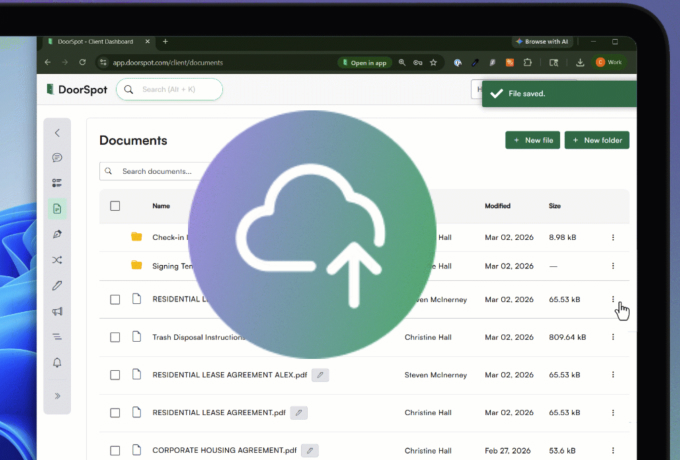This screenshot has height=460, width=680.
Task: Click the sign badge beside CORPORATE HOUSING AGREEMENT.pdf
Action: tap(310, 450)
